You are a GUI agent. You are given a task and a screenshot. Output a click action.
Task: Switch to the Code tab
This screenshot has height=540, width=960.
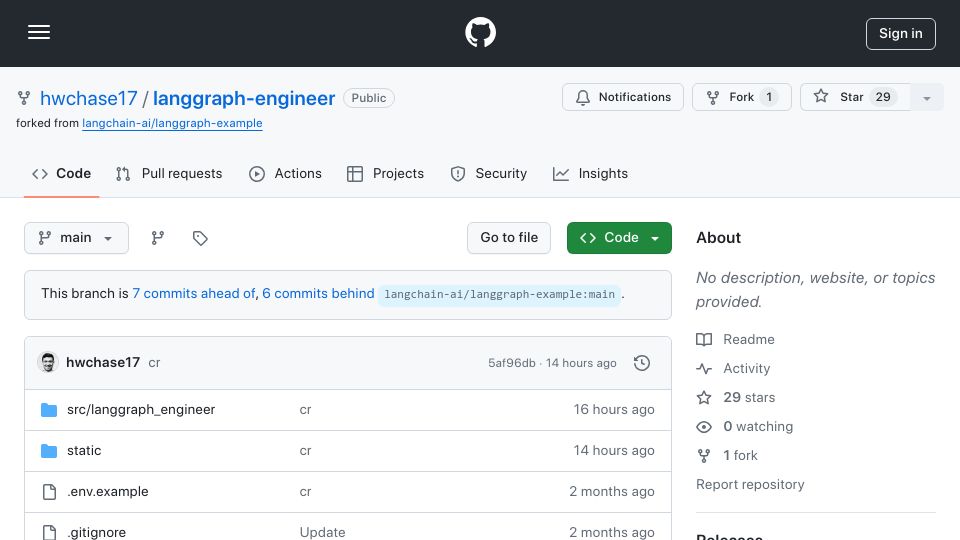tap(61, 174)
